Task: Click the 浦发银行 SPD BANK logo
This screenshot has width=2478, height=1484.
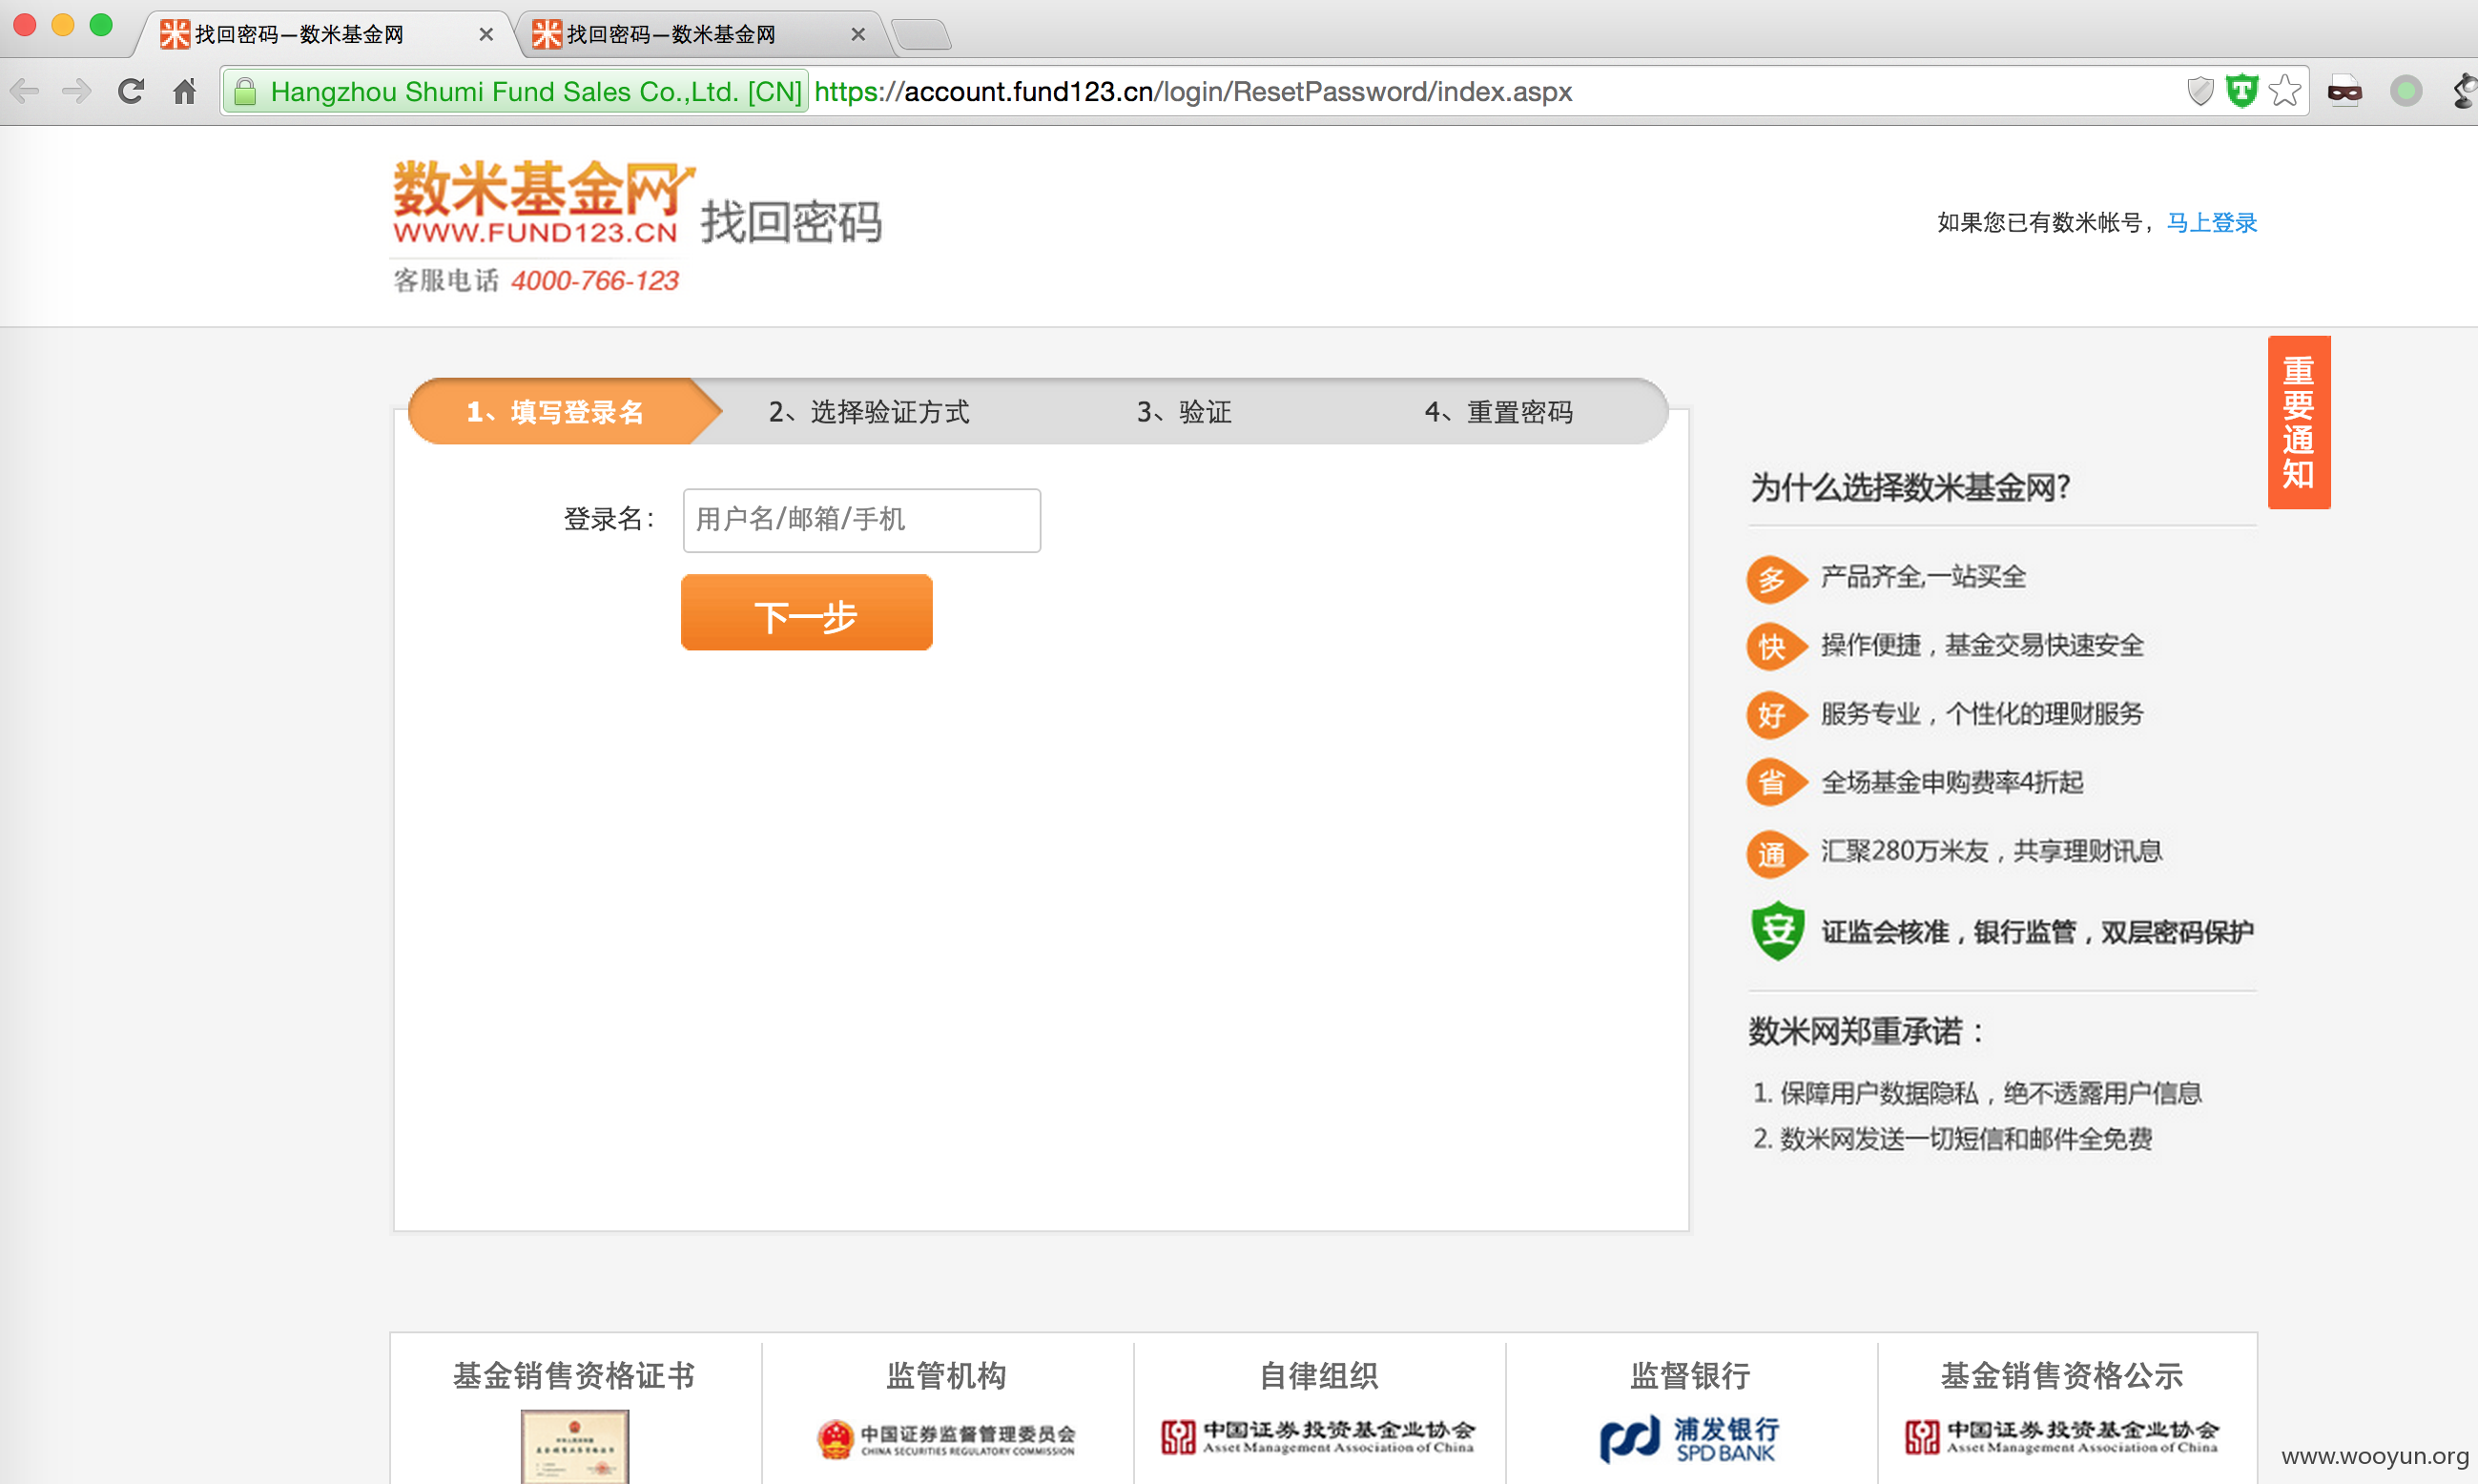Action: [x=1690, y=1440]
